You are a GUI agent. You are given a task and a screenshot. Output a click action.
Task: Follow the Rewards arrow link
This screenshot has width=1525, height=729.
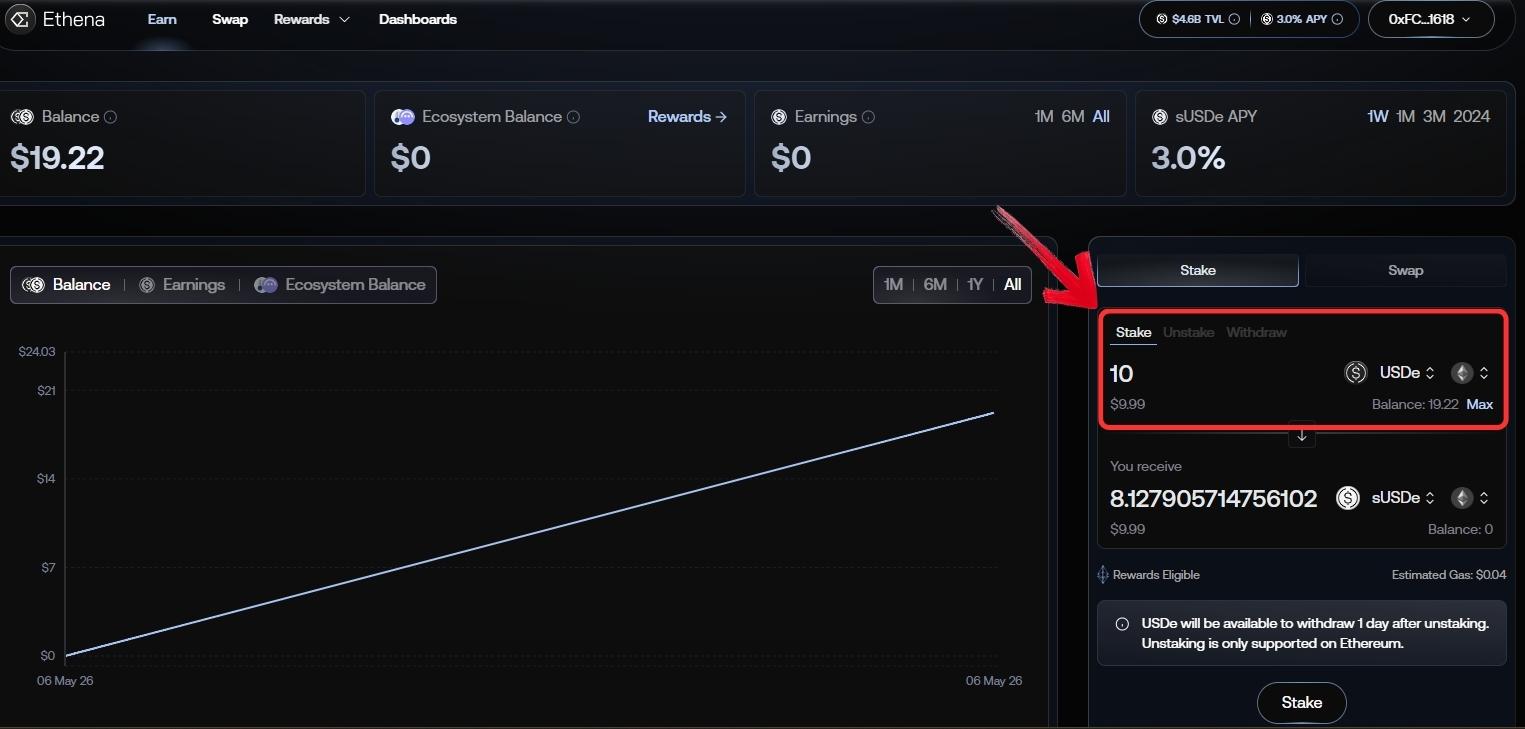687,117
